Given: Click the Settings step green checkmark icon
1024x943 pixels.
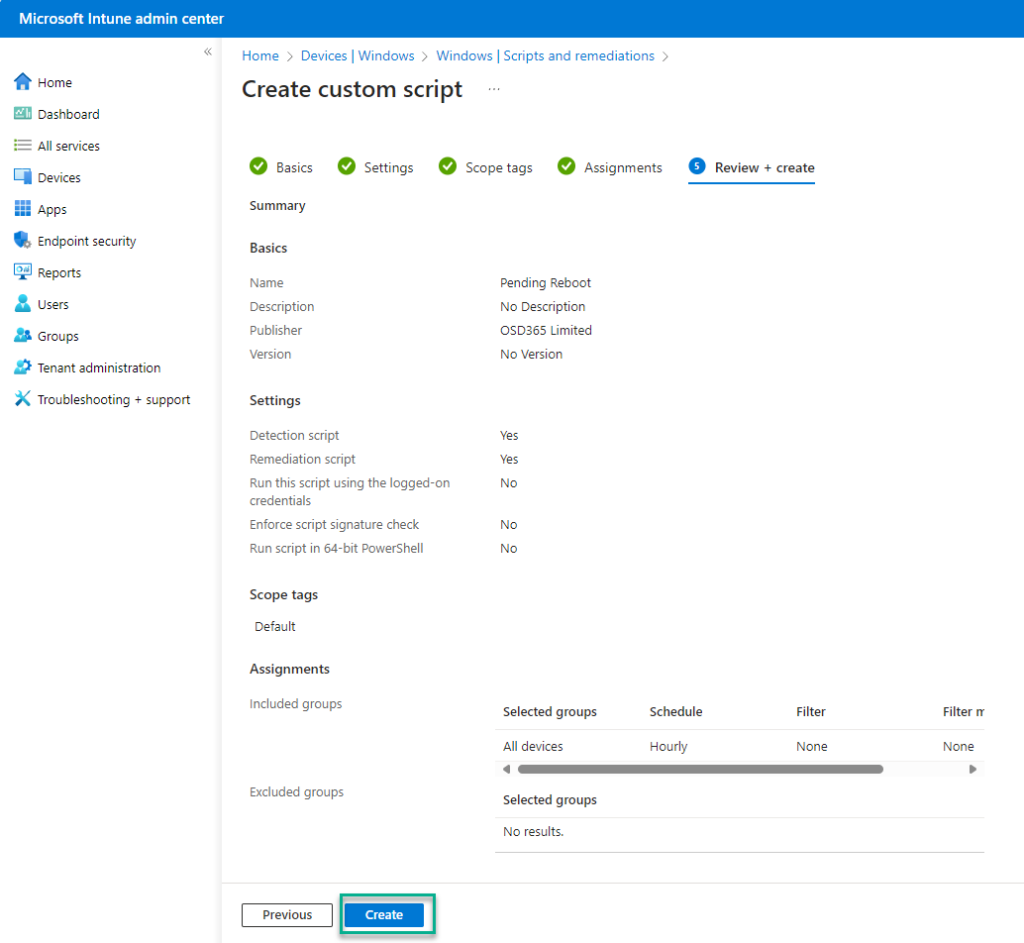Looking at the screenshot, I should [347, 167].
